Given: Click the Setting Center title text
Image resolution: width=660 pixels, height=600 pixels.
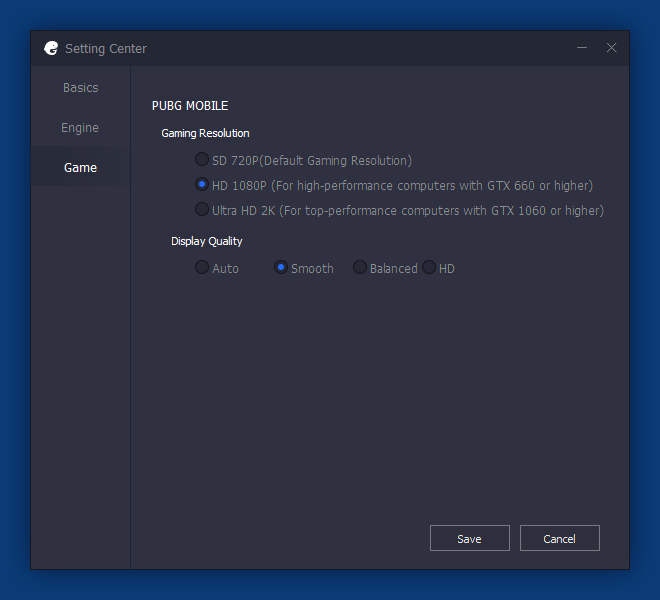Looking at the screenshot, I should 106,49.
